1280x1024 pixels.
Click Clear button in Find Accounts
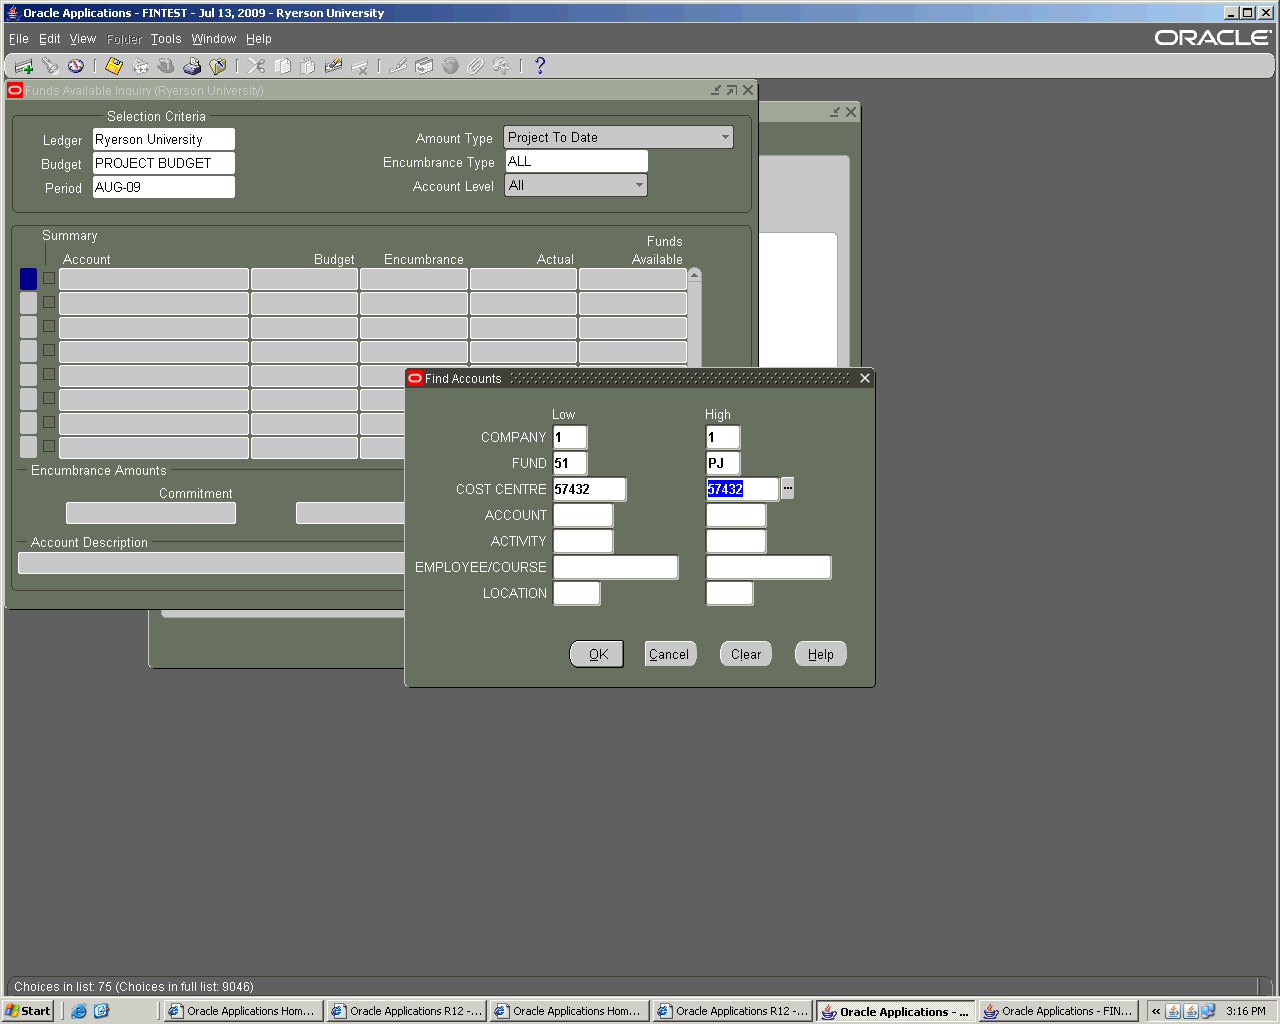(x=745, y=654)
